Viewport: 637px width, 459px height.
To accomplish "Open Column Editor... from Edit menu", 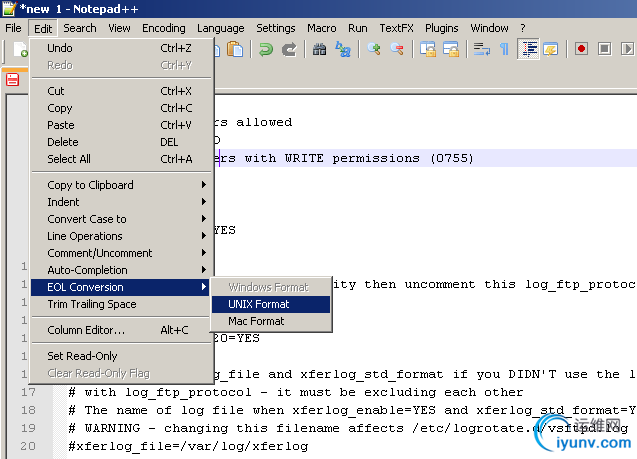I will pos(121,330).
